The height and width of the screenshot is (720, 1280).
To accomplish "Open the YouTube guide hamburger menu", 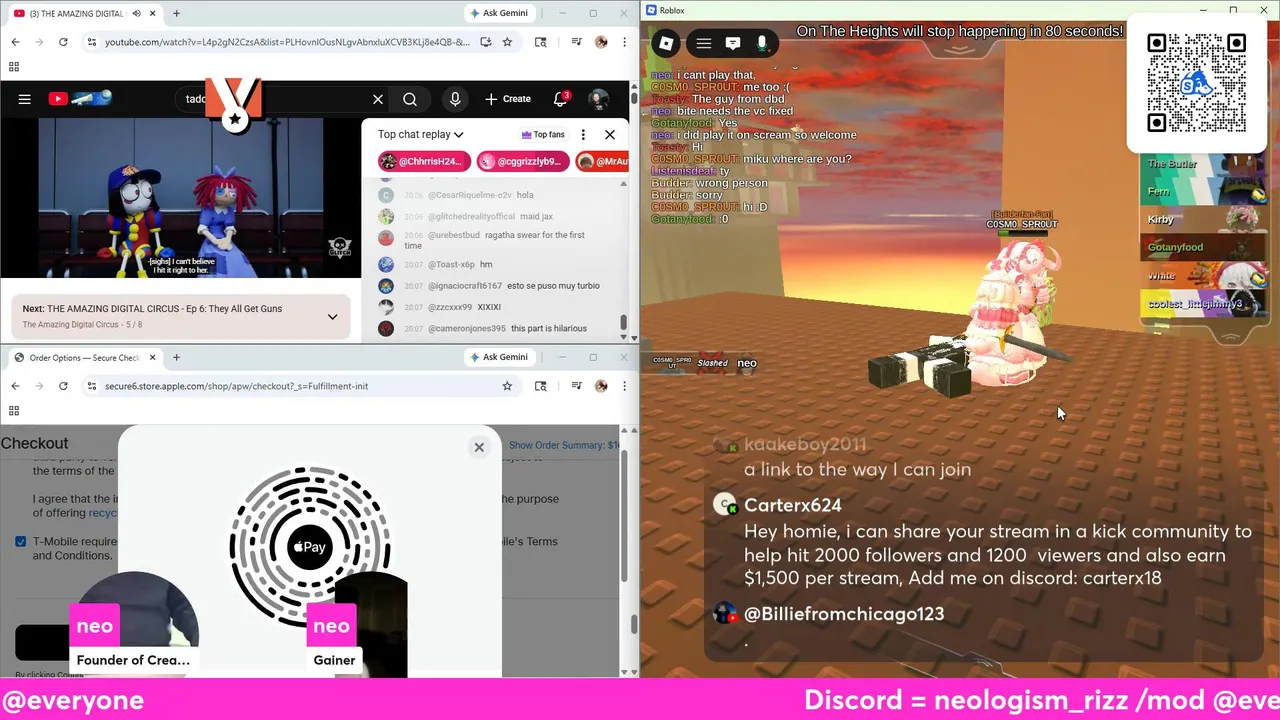I will tap(24, 99).
